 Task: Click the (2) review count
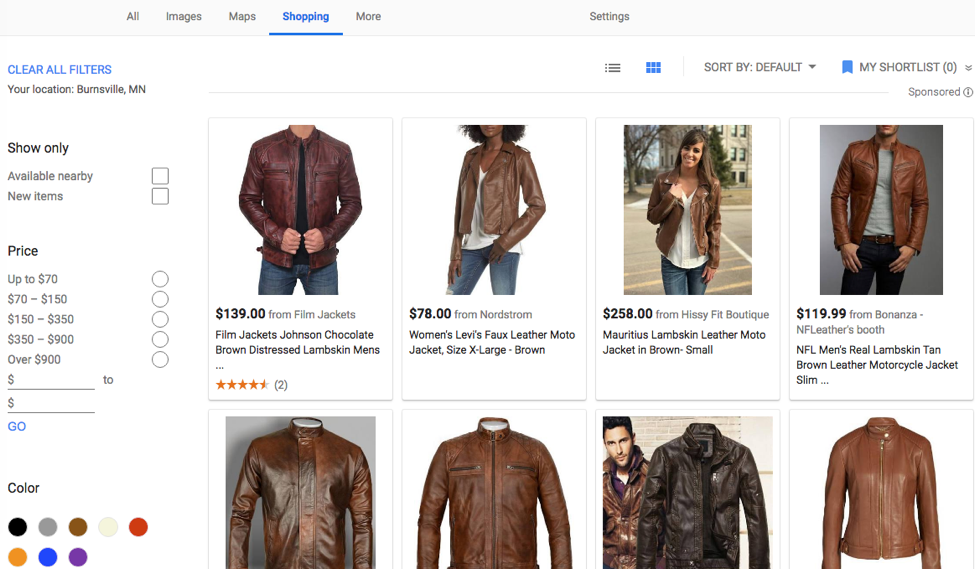click(281, 385)
